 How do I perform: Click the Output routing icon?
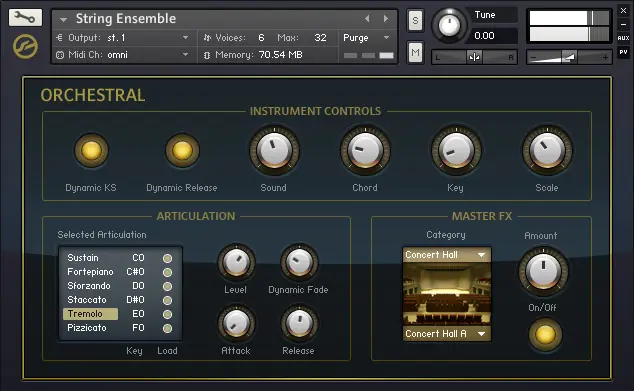point(59,38)
